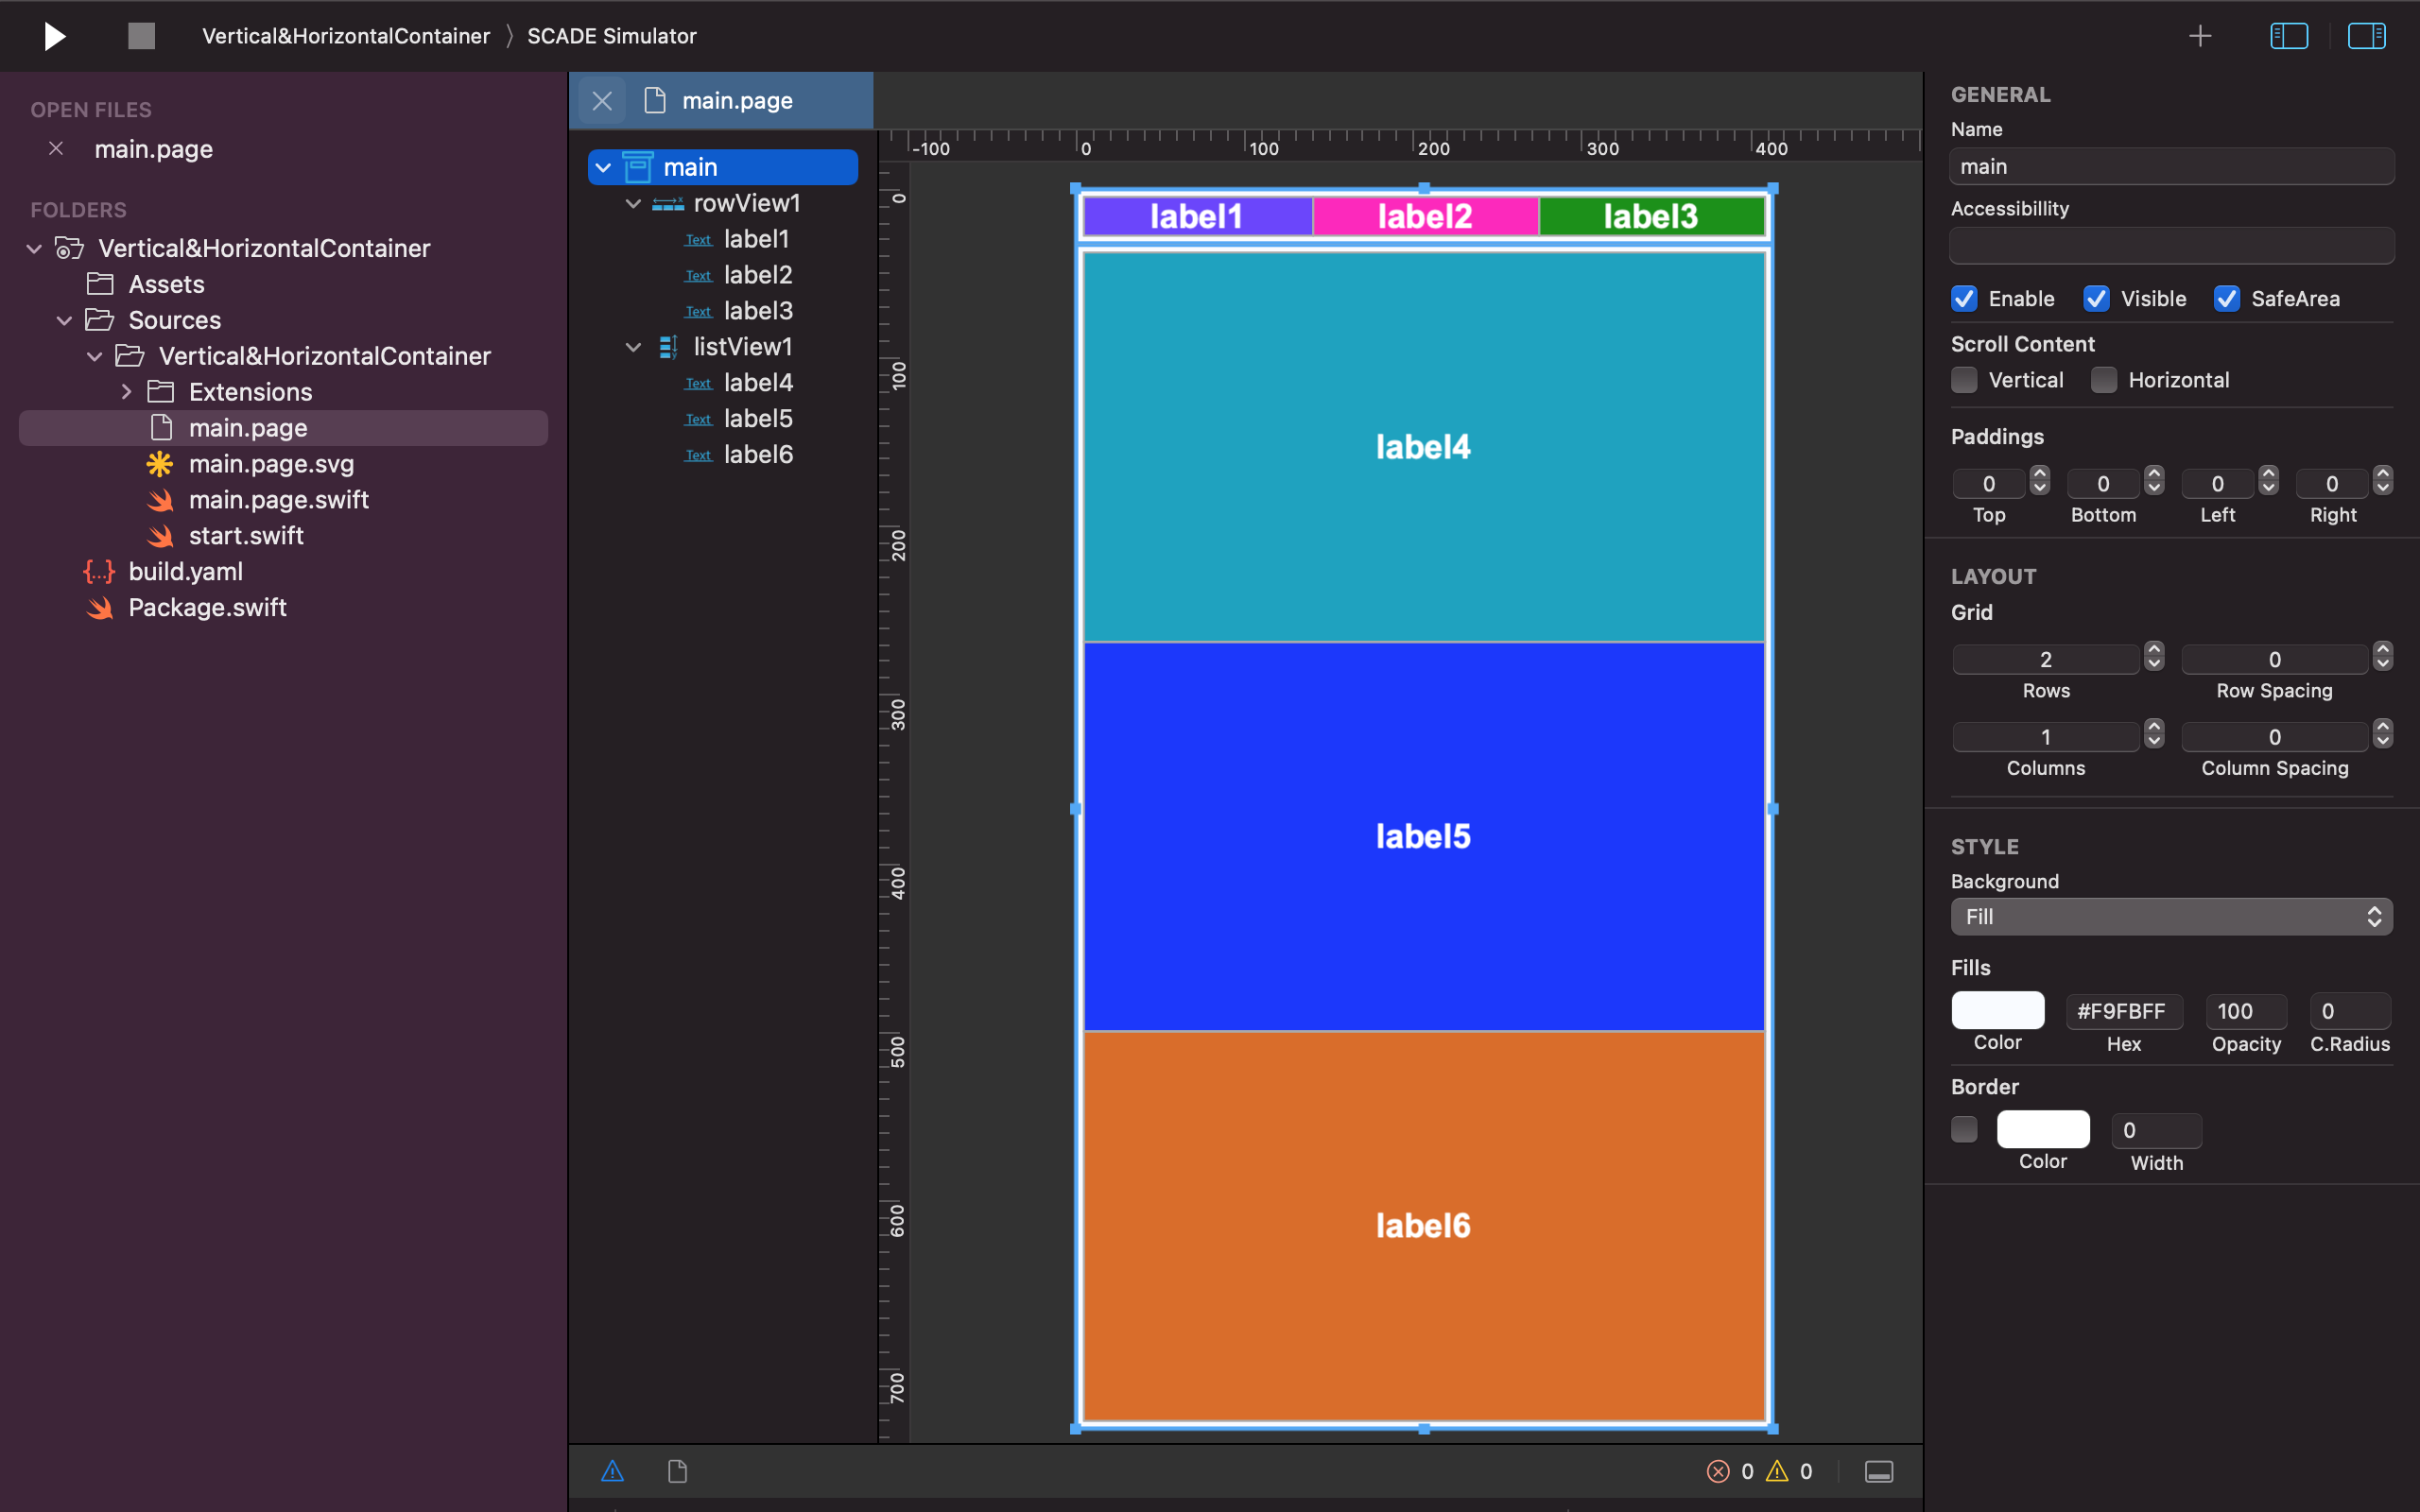Select main.page in the folder tree
2420x1512 pixels.
pyautogui.click(x=283, y=428)
